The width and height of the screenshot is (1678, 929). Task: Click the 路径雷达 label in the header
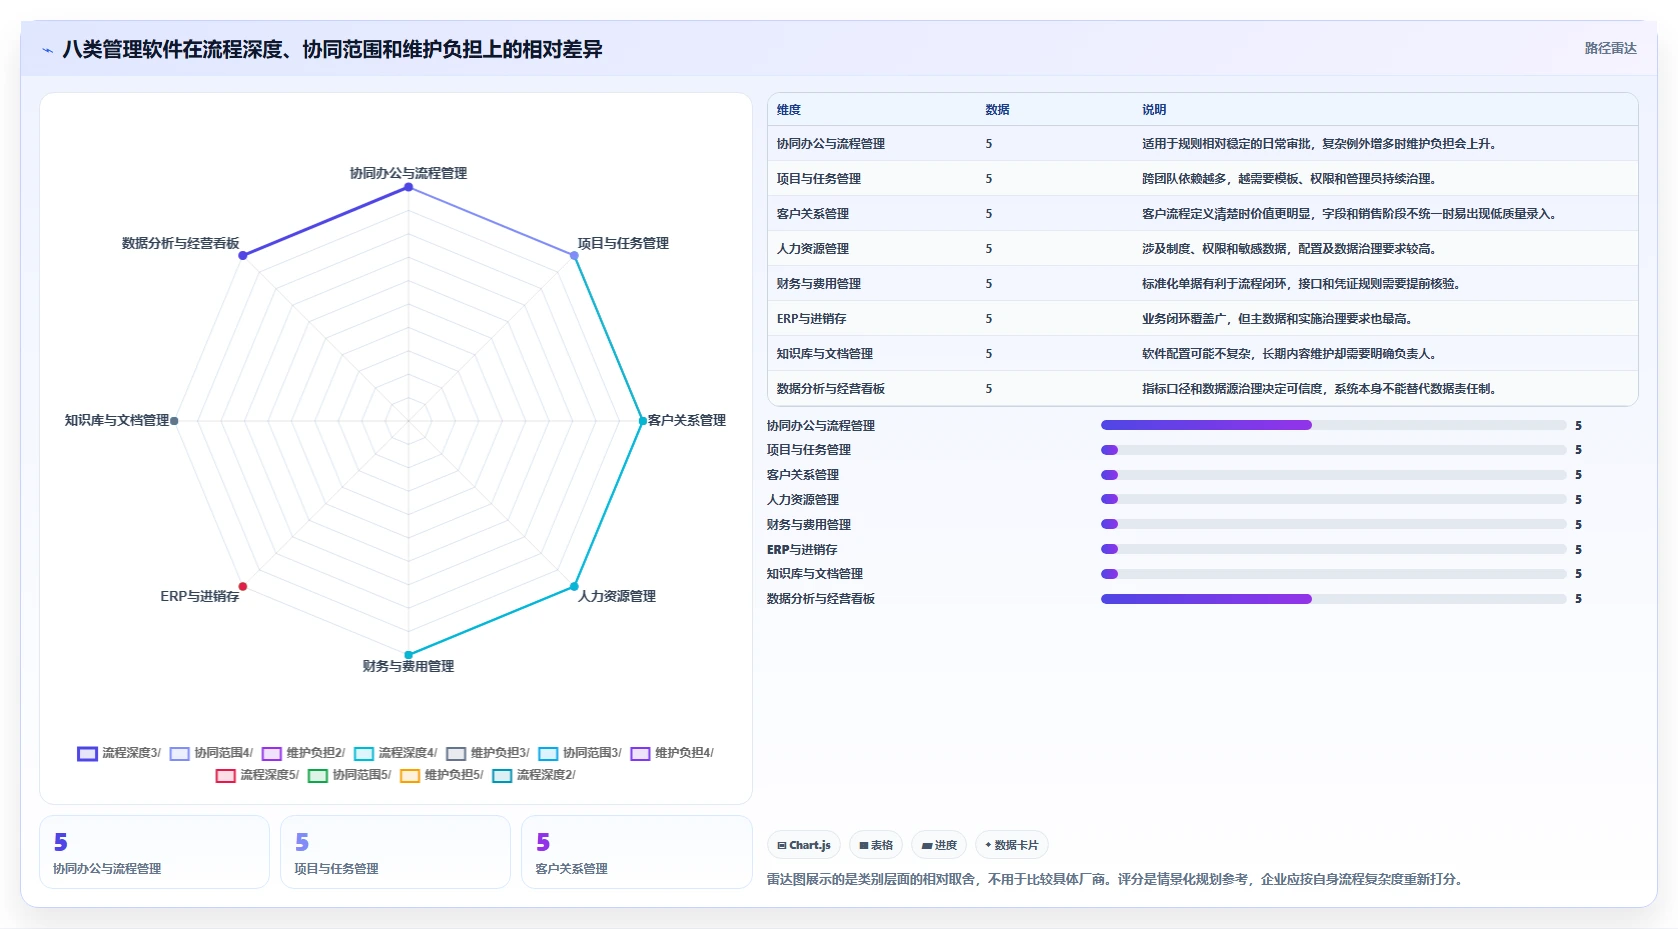(1610, 48)
